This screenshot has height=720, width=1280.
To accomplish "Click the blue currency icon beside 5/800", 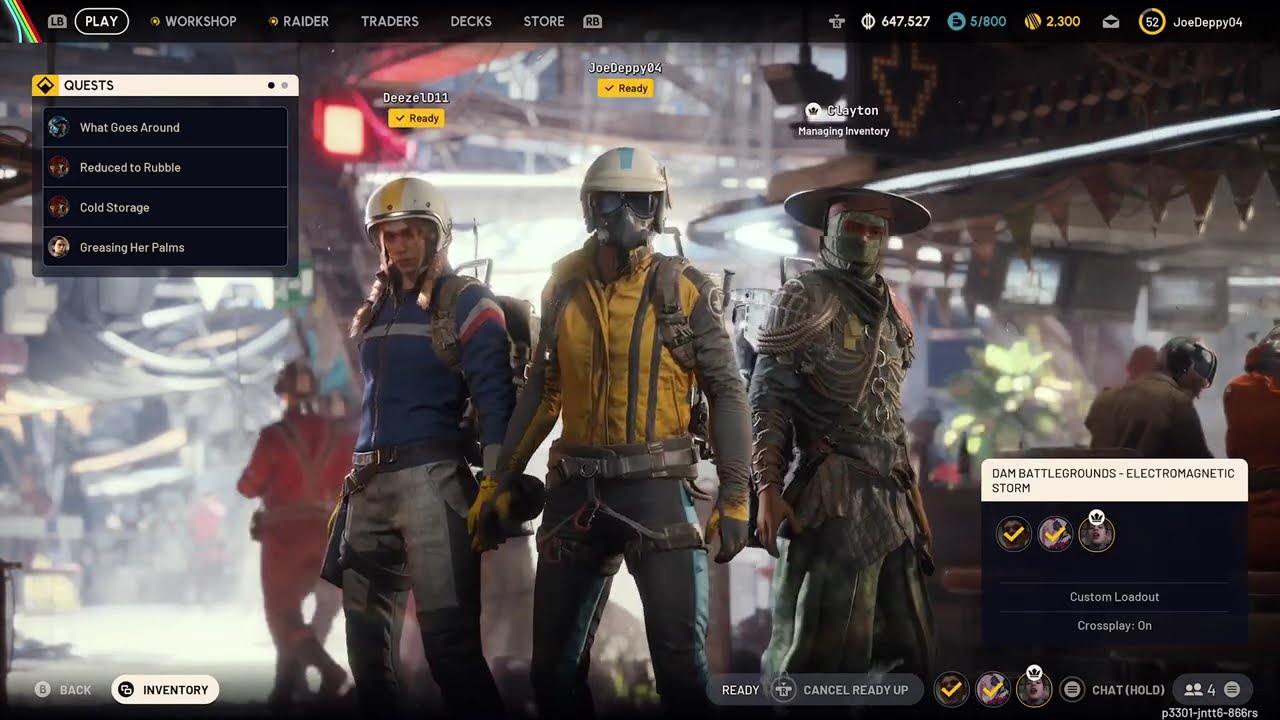I will [957, 21].
